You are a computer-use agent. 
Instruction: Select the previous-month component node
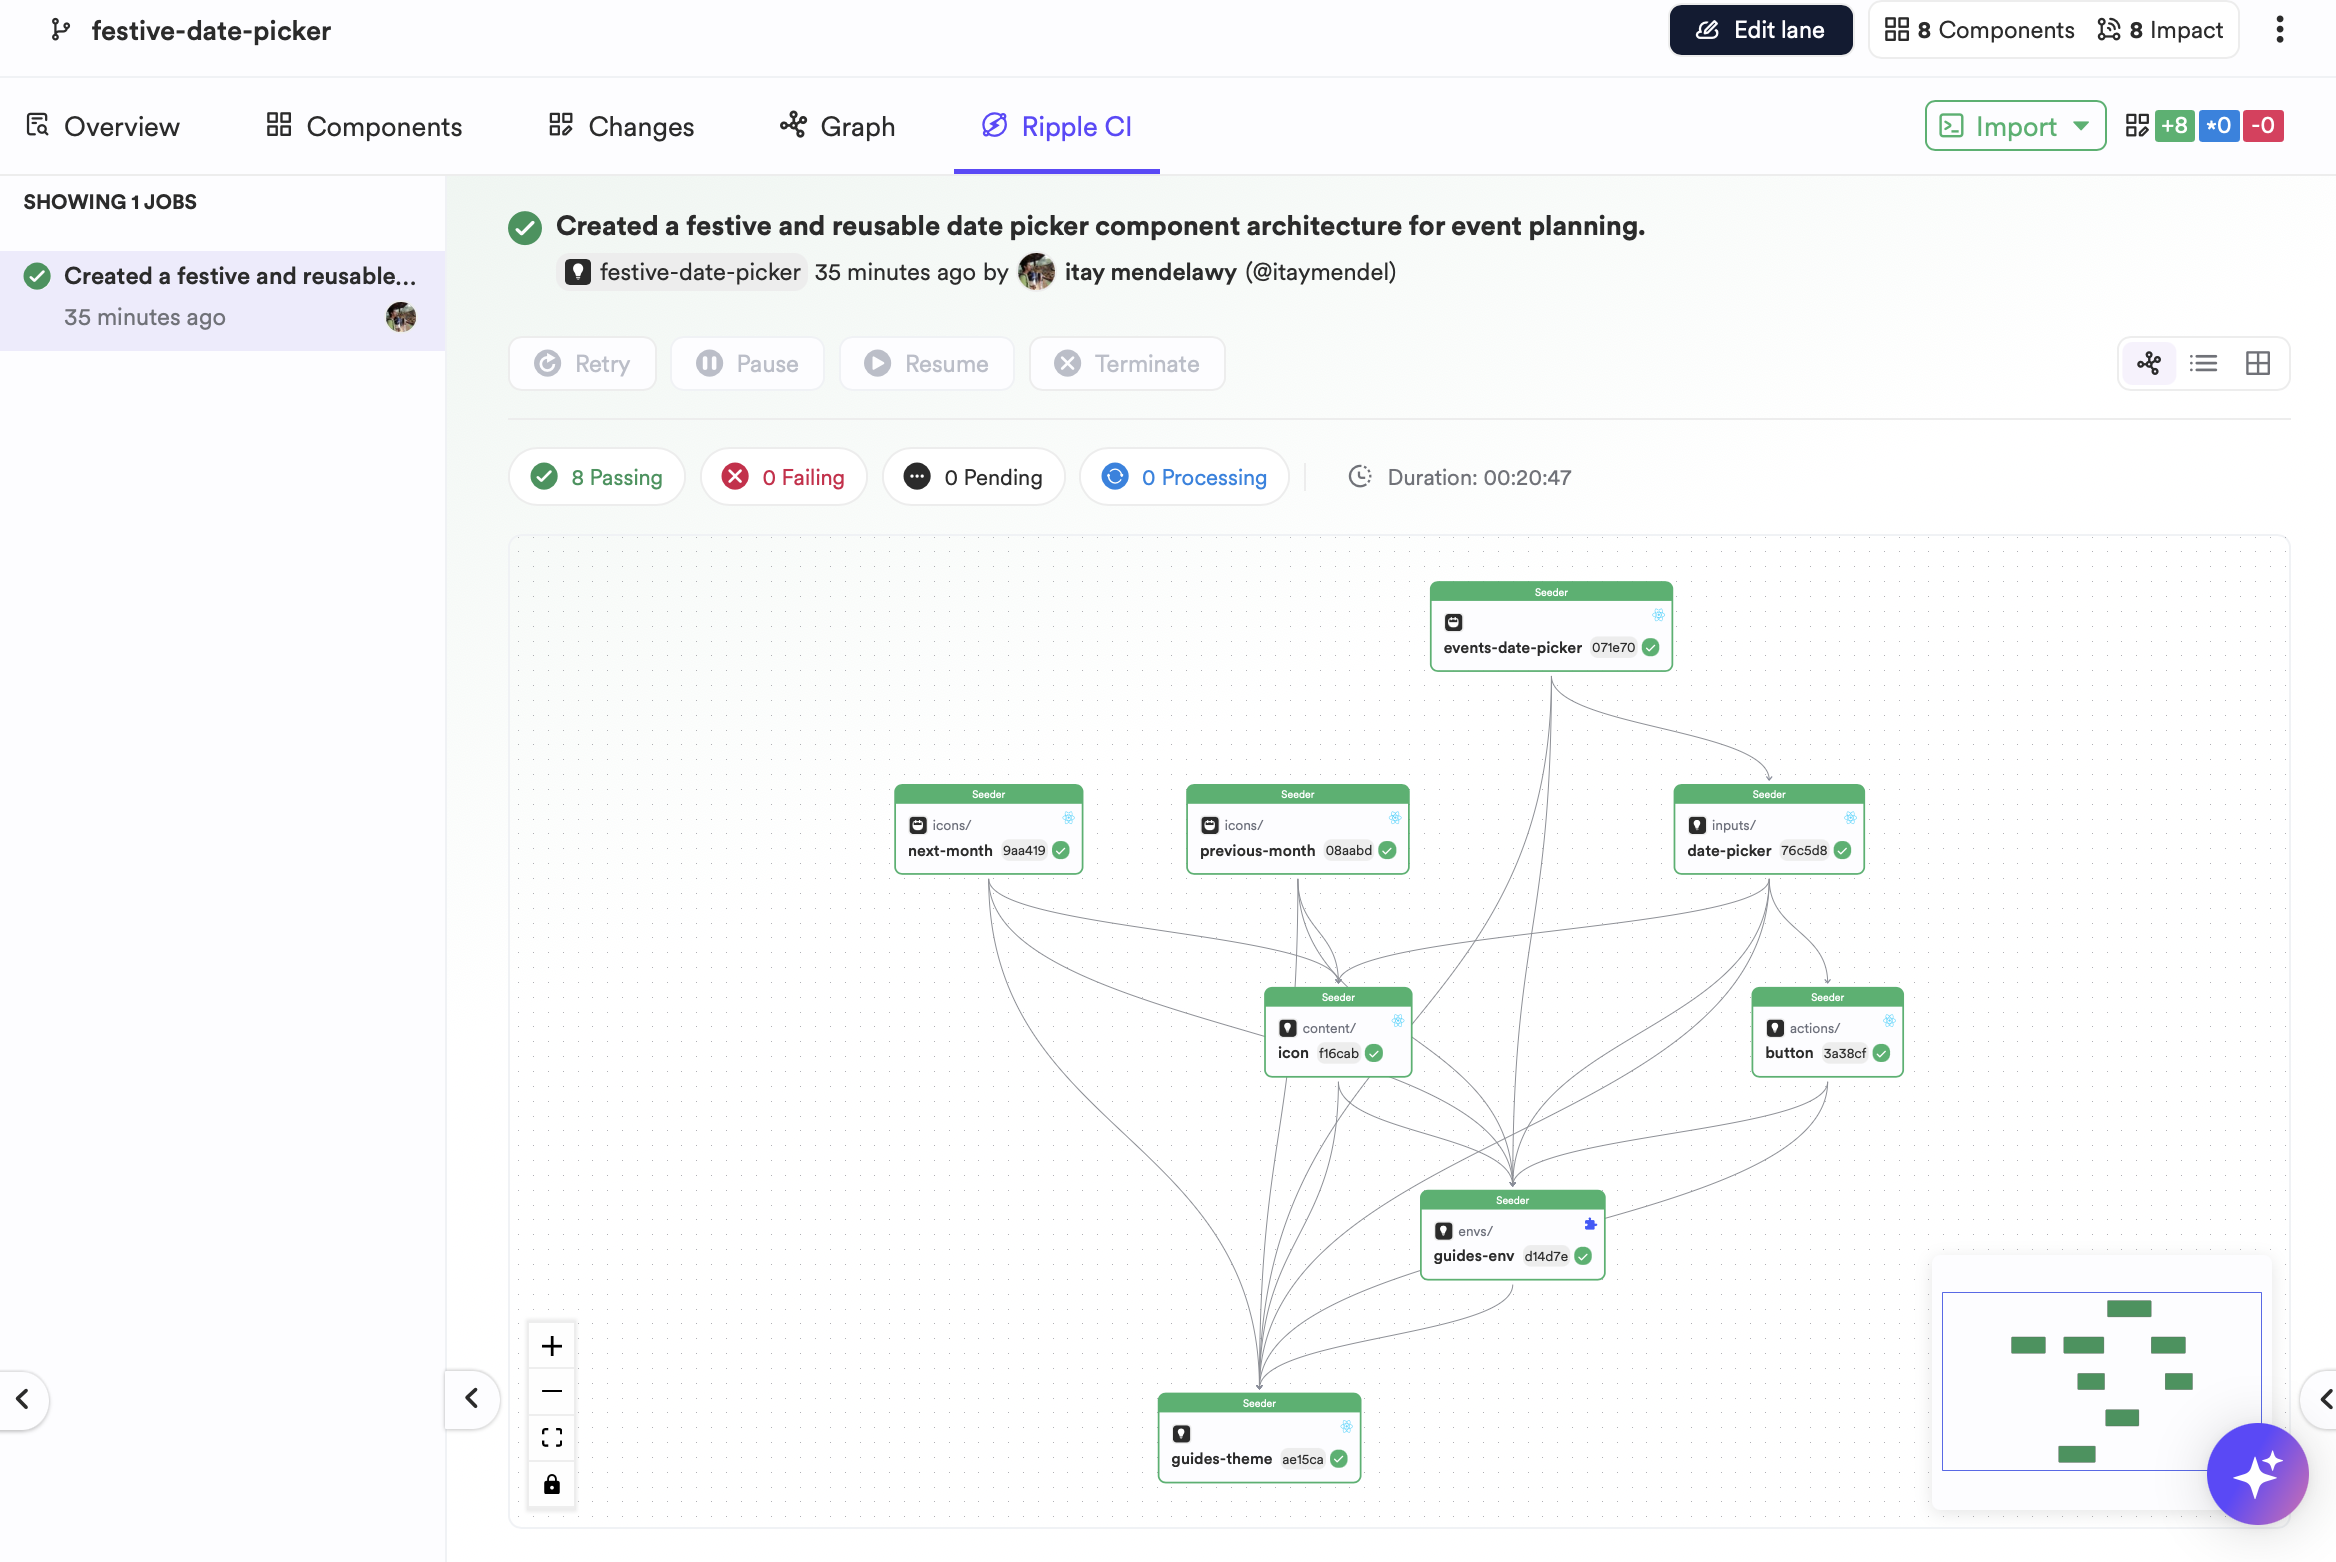(1297, 830)
